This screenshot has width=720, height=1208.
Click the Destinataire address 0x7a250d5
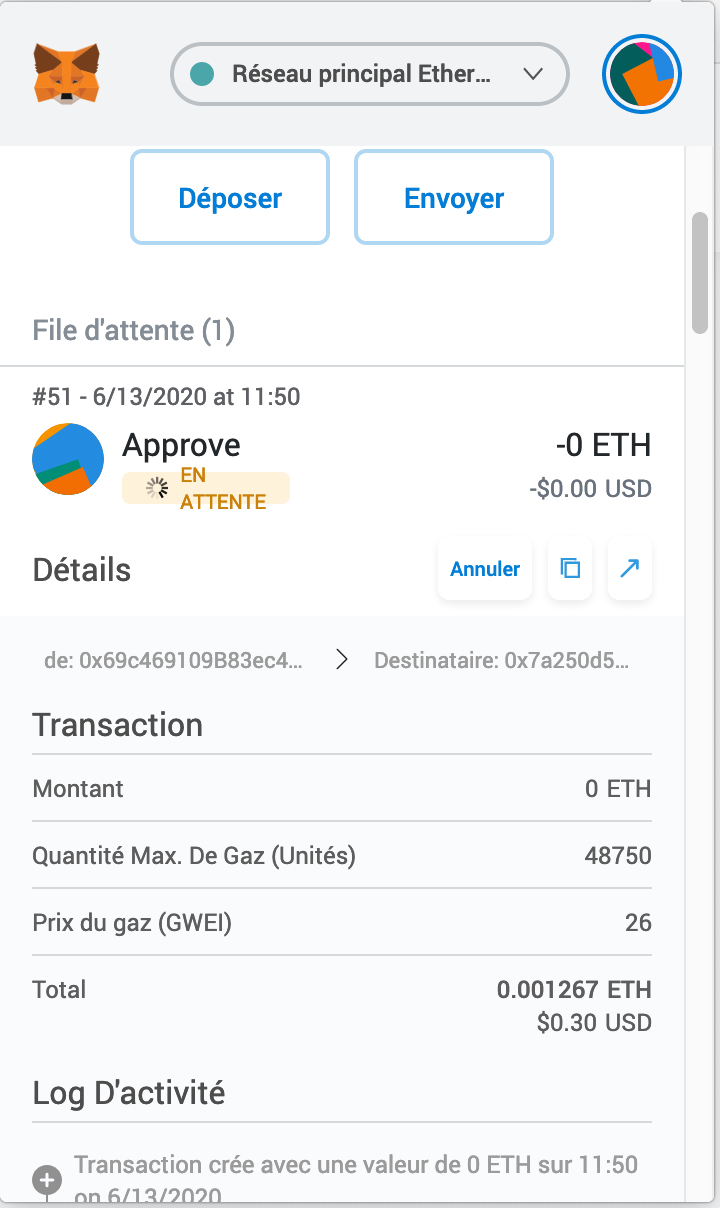coord(502,660)
